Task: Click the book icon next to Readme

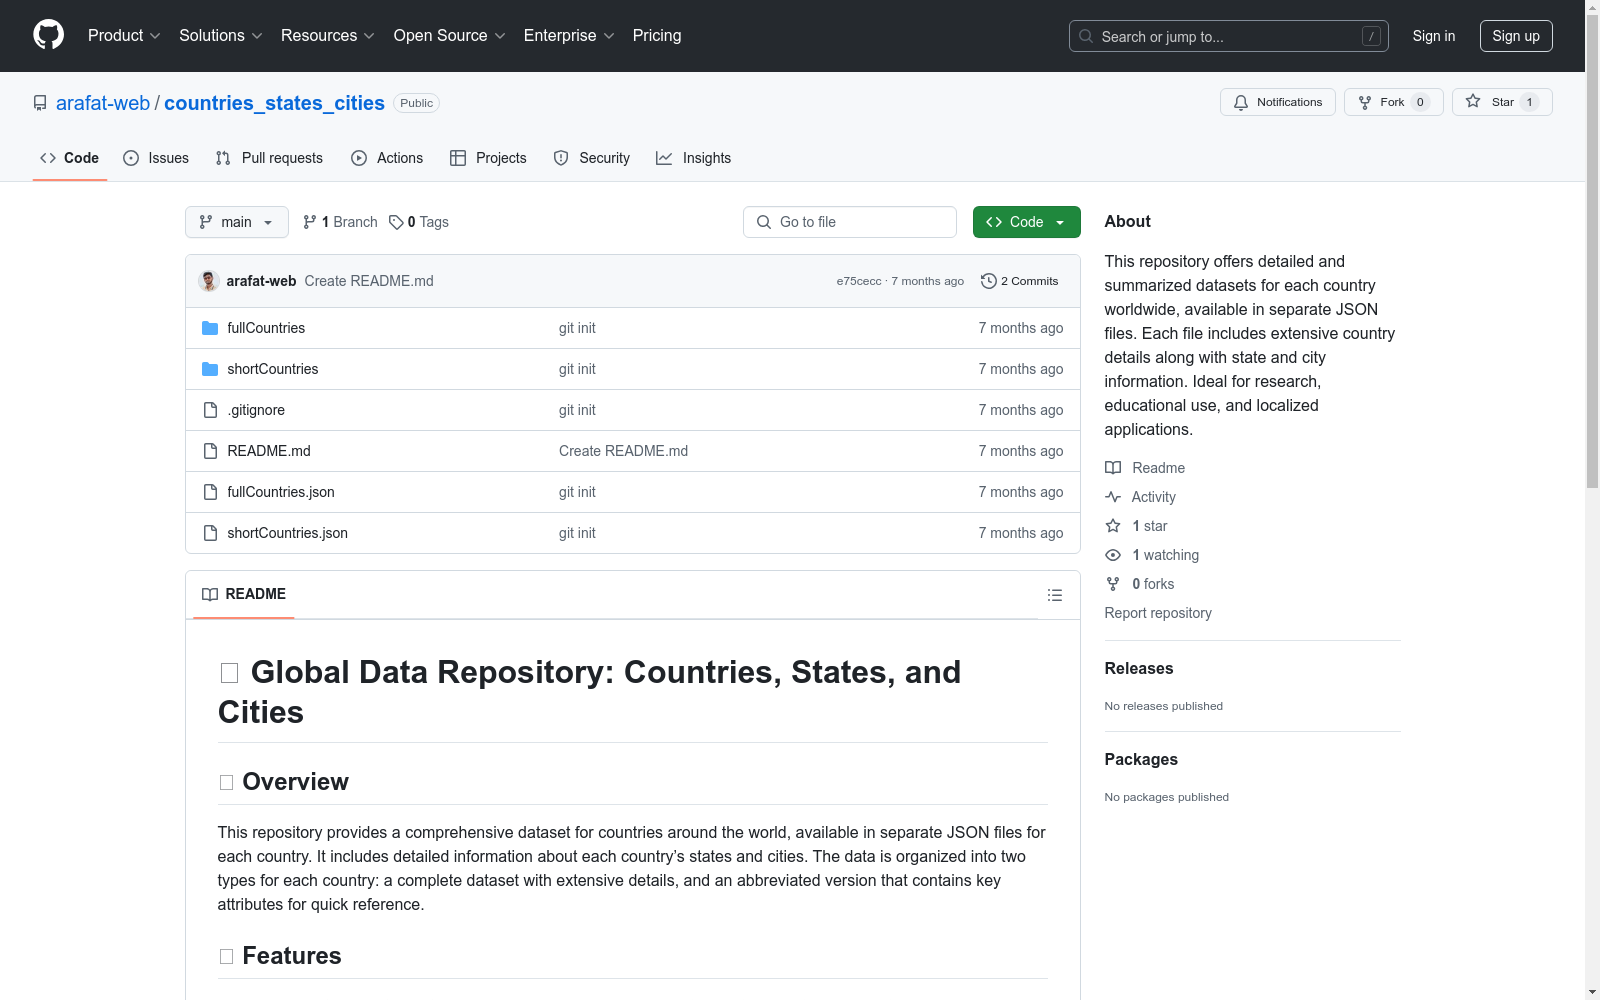Action: click(1113, 468)
